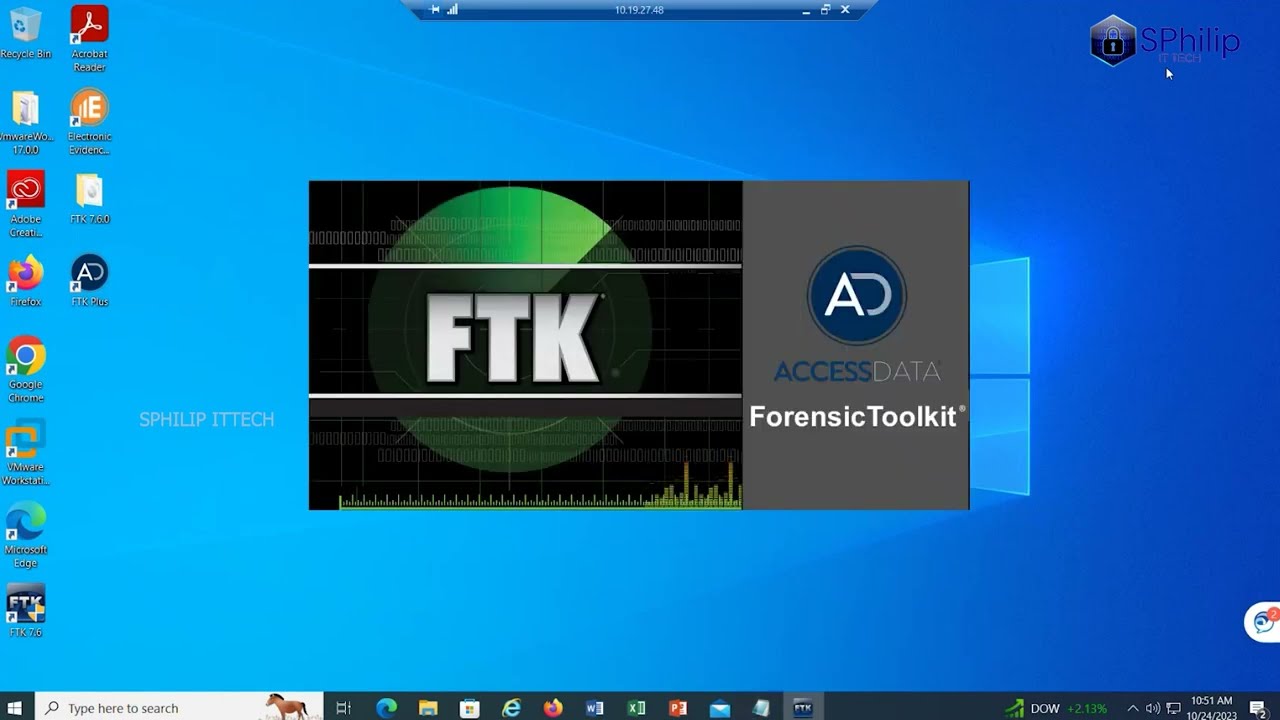Viewport: 1280px width, 720px height.
Task: Open the clock showing 10:51 AM
Action: click(x=1211, y=708)
